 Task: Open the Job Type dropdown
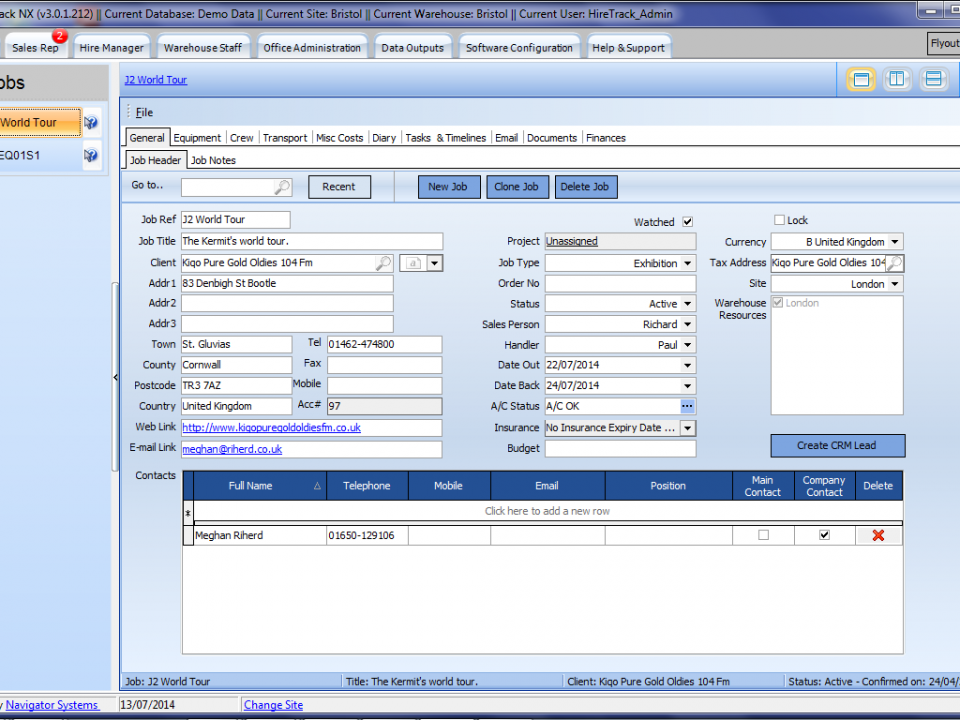(x=687, y=263)
